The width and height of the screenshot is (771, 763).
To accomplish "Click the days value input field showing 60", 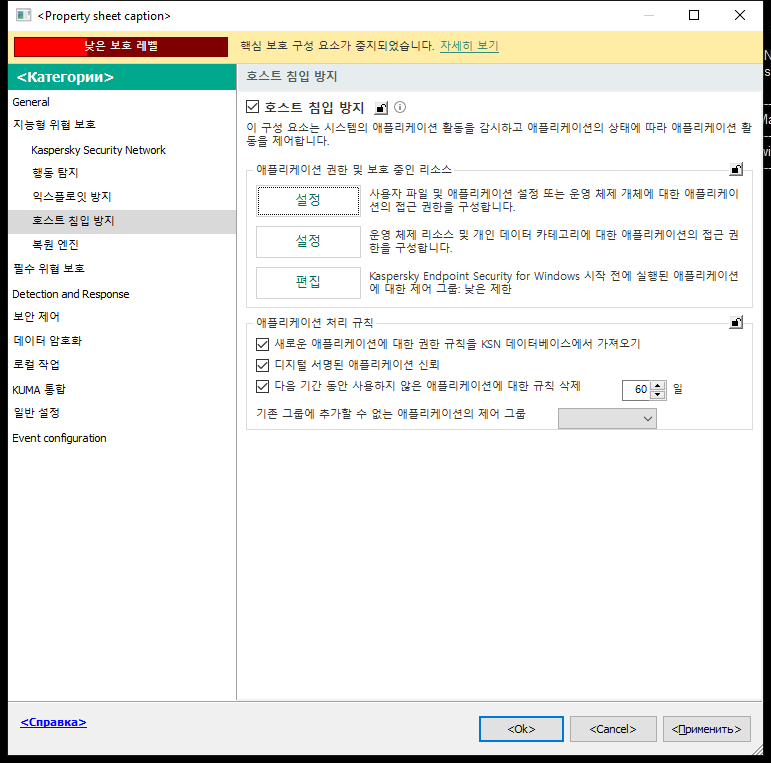I will point(636,390).
